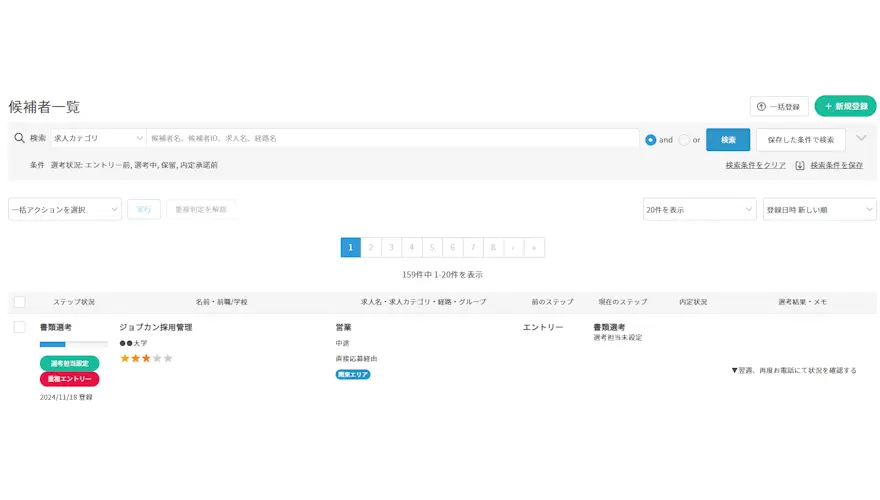This screenshot has width=880, height=500.
Task: Click the 選考担当設定 green badge
Action: [69, 363]
